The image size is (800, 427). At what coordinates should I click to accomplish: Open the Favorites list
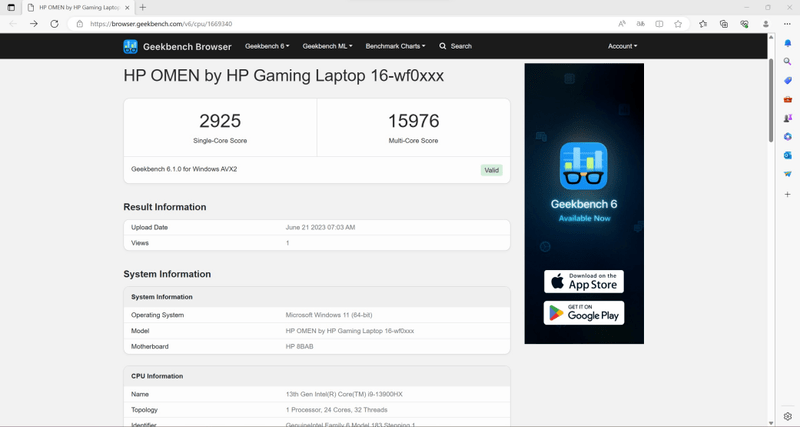point(703,24)
